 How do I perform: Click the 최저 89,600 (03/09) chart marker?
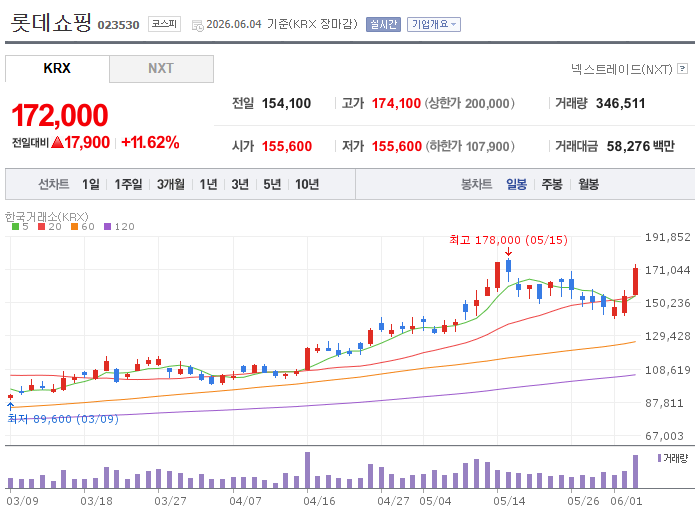(63, 419)
